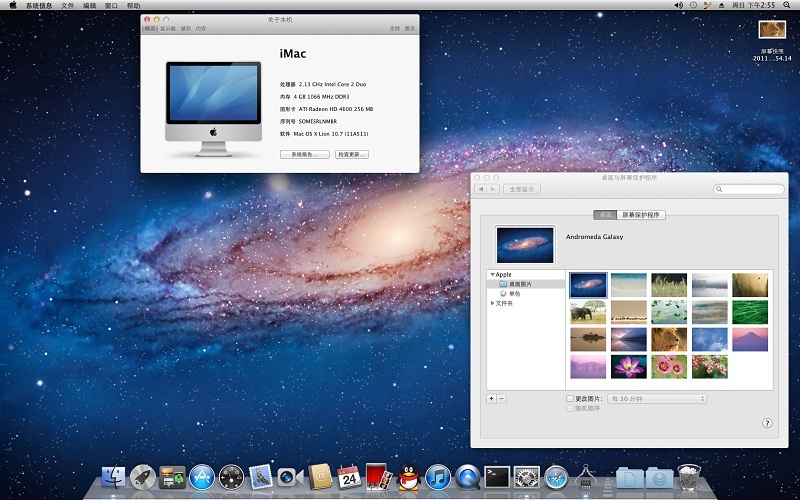
Task: Switch to the 屏幕保护程序 tab
Action: pos(642,214)
